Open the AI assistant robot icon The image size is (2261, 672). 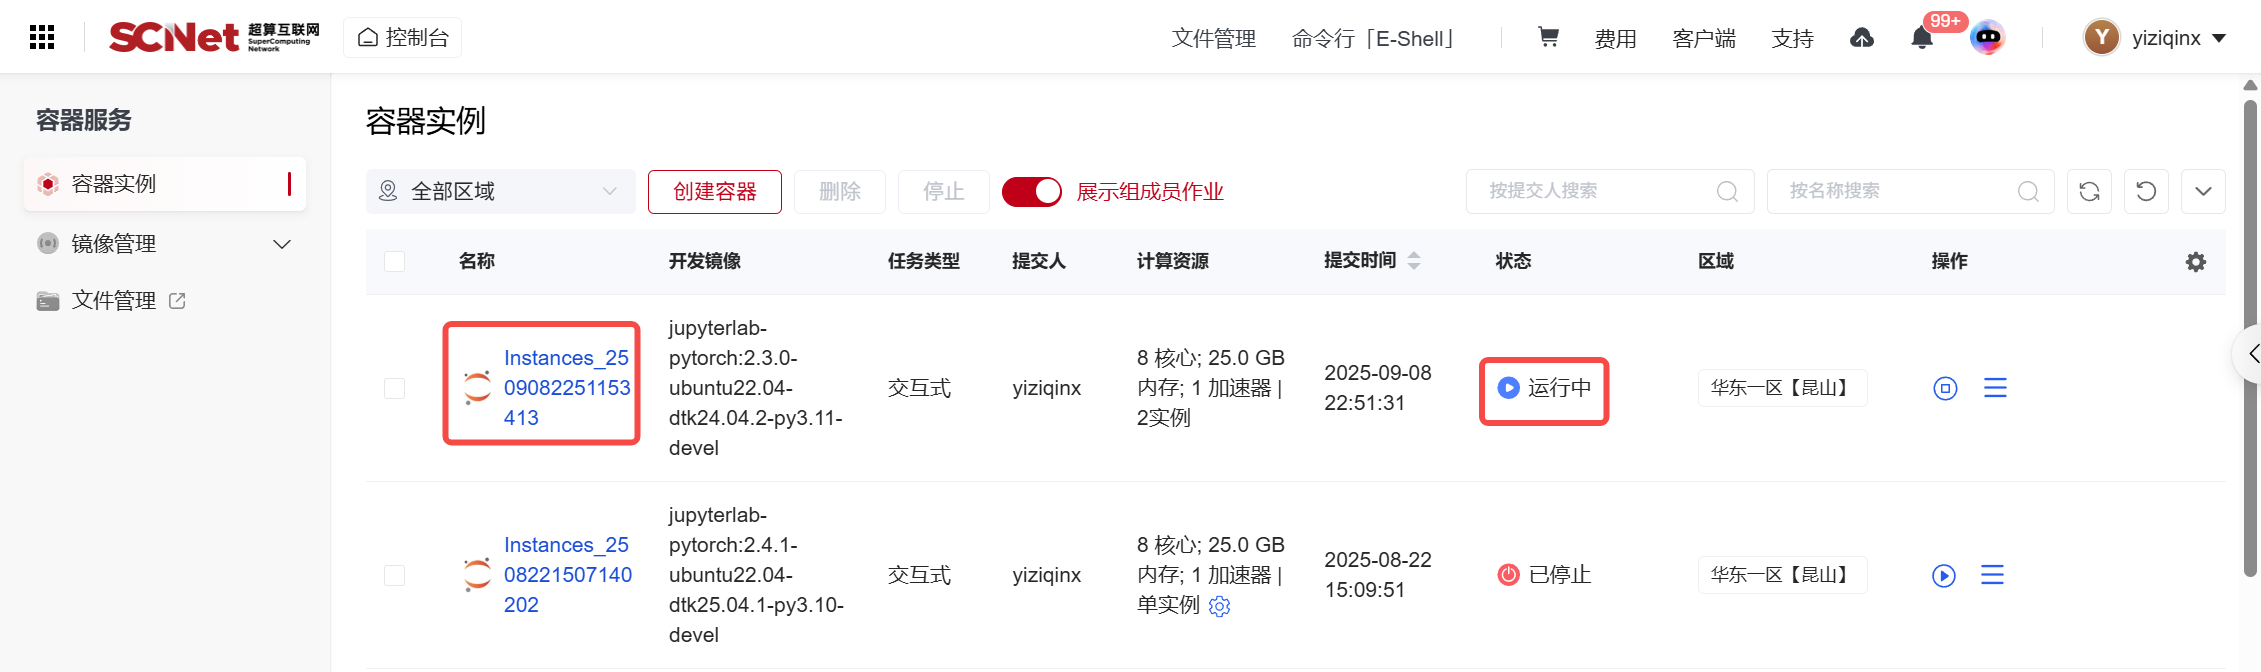pyautogui.click(x=1987, y=38)
